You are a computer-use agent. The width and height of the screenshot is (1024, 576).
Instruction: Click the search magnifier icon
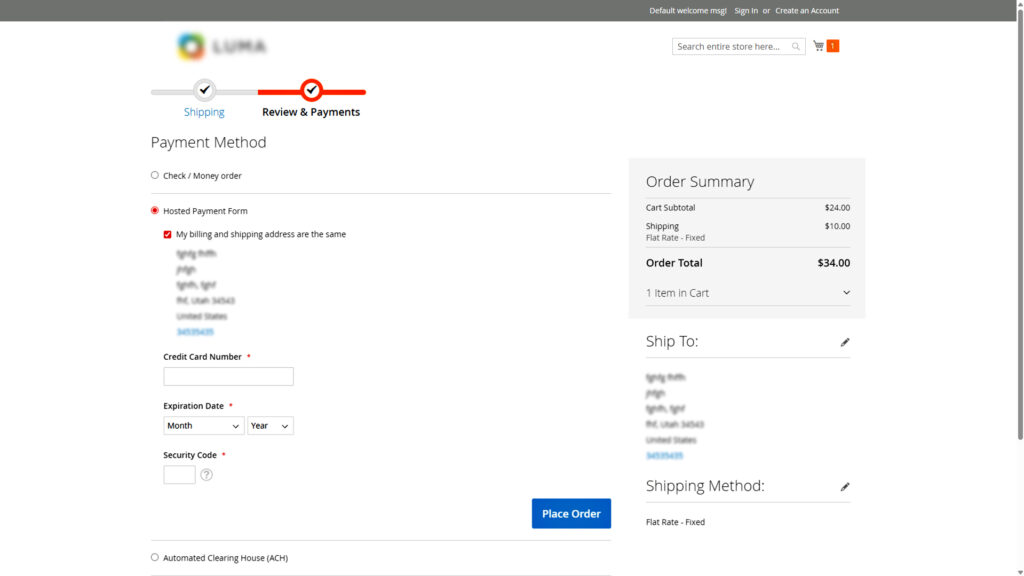pyautogui.click(x=796, y=45)
